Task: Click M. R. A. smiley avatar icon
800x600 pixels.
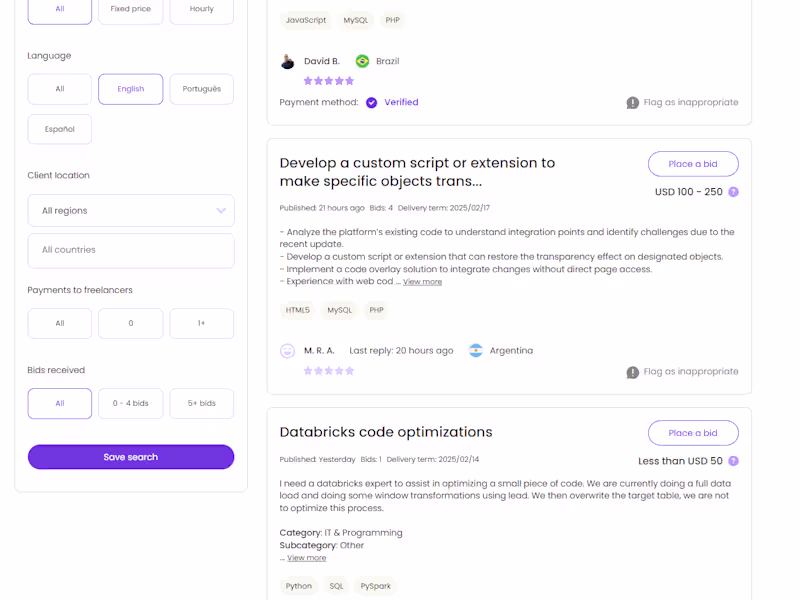Action: (x=288, y=351)
